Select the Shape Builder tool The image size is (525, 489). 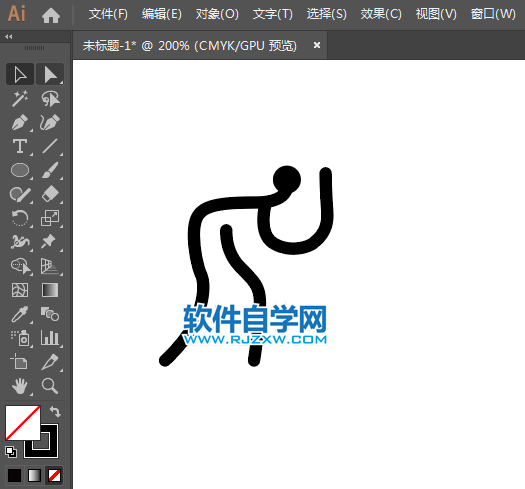tap(21, 266)
